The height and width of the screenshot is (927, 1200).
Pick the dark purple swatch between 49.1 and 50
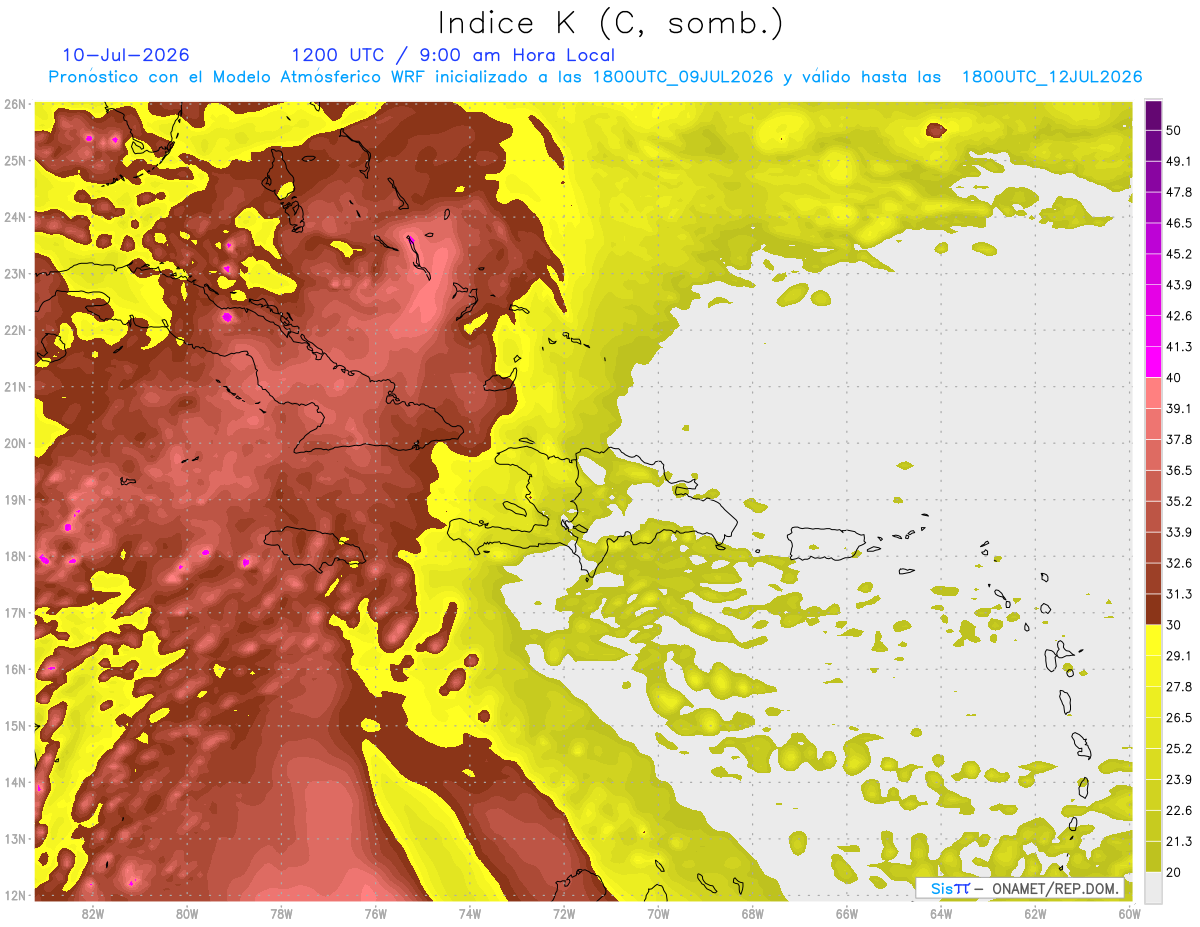click(x=1153, y=145)
